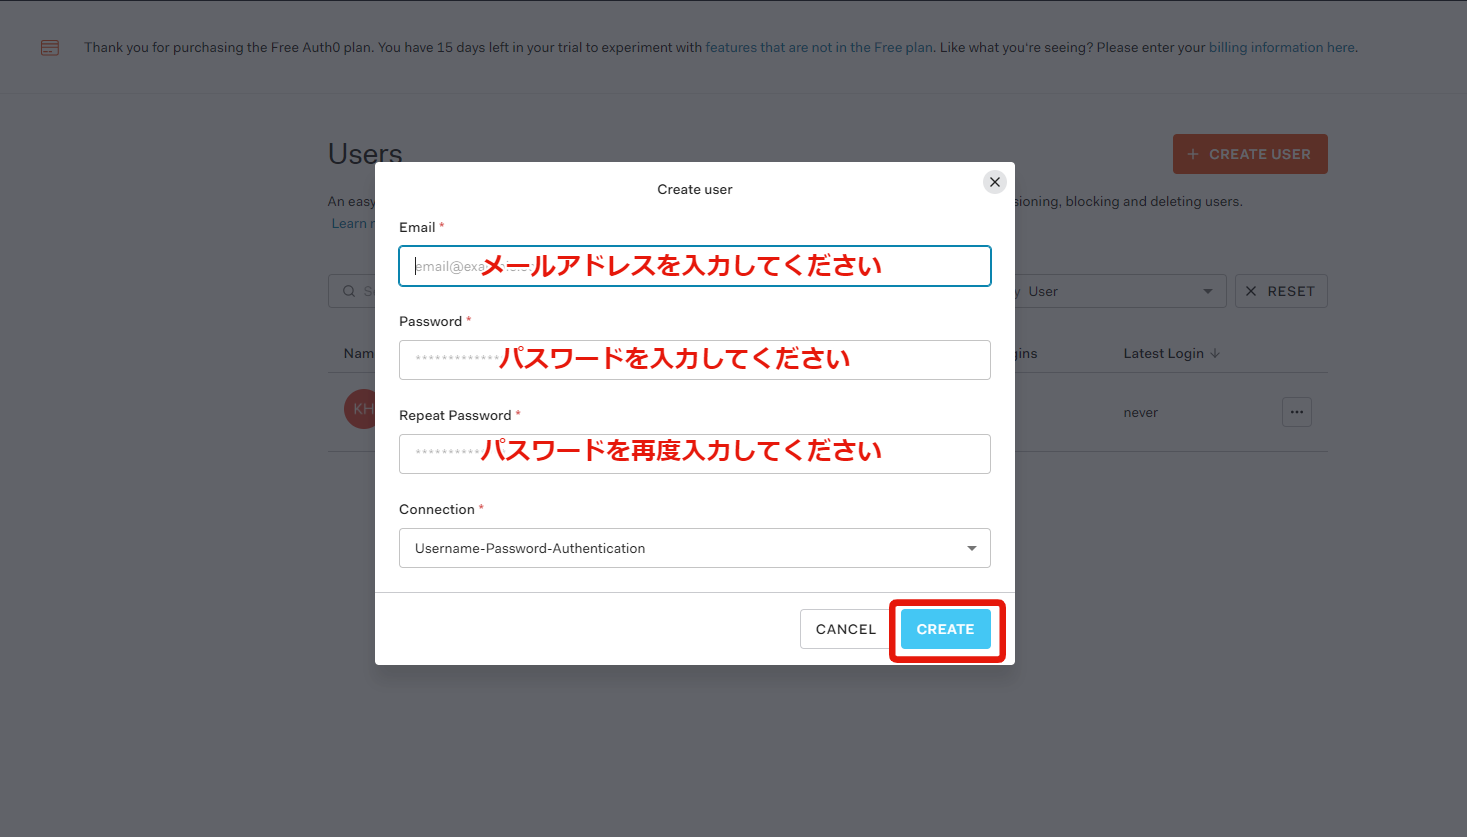Image resolution: width=1467 pixels, height=837 pixels.
Task: Close the Create user dialog
Action: [x=994, y=182]
